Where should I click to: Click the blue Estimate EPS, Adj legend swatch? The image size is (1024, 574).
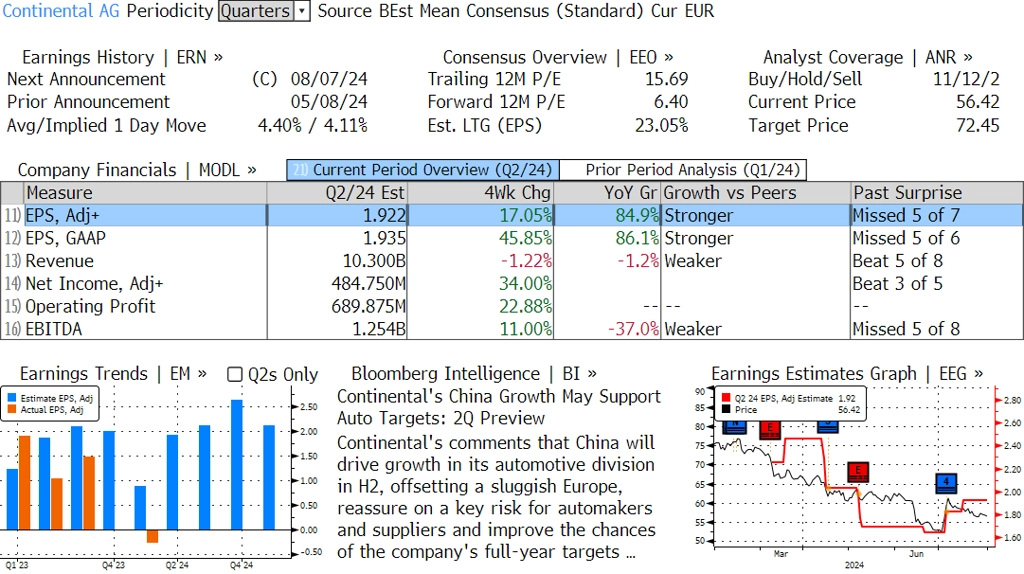(12, 398)
